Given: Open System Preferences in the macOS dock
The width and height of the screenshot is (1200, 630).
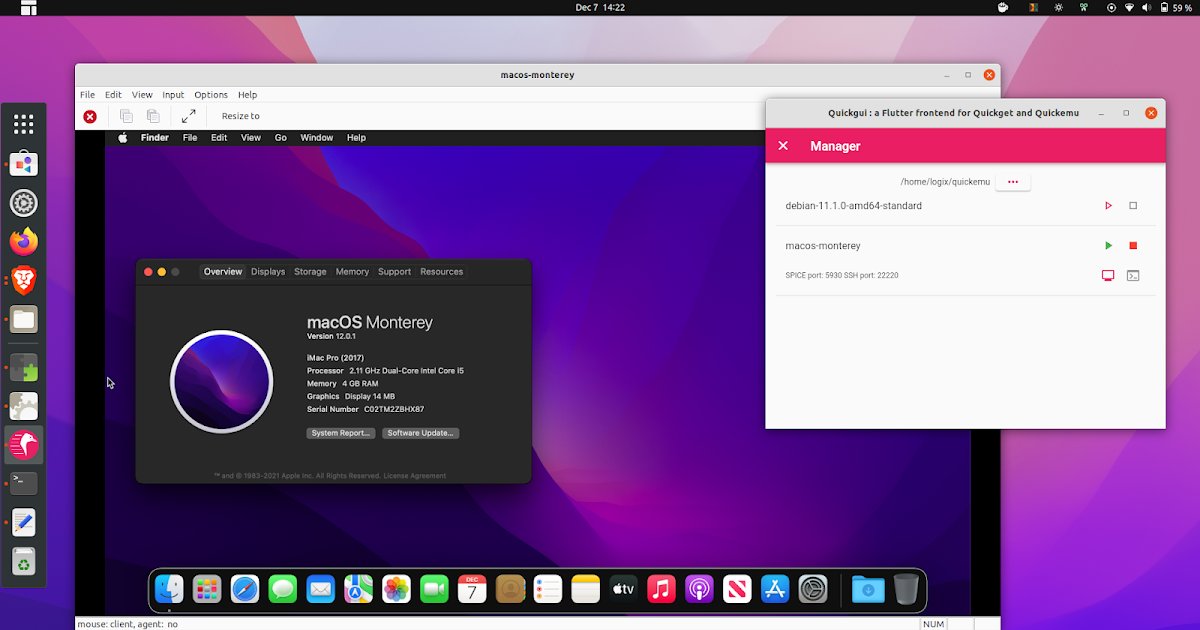Looking at the screenshot, I should click(813, 589).
